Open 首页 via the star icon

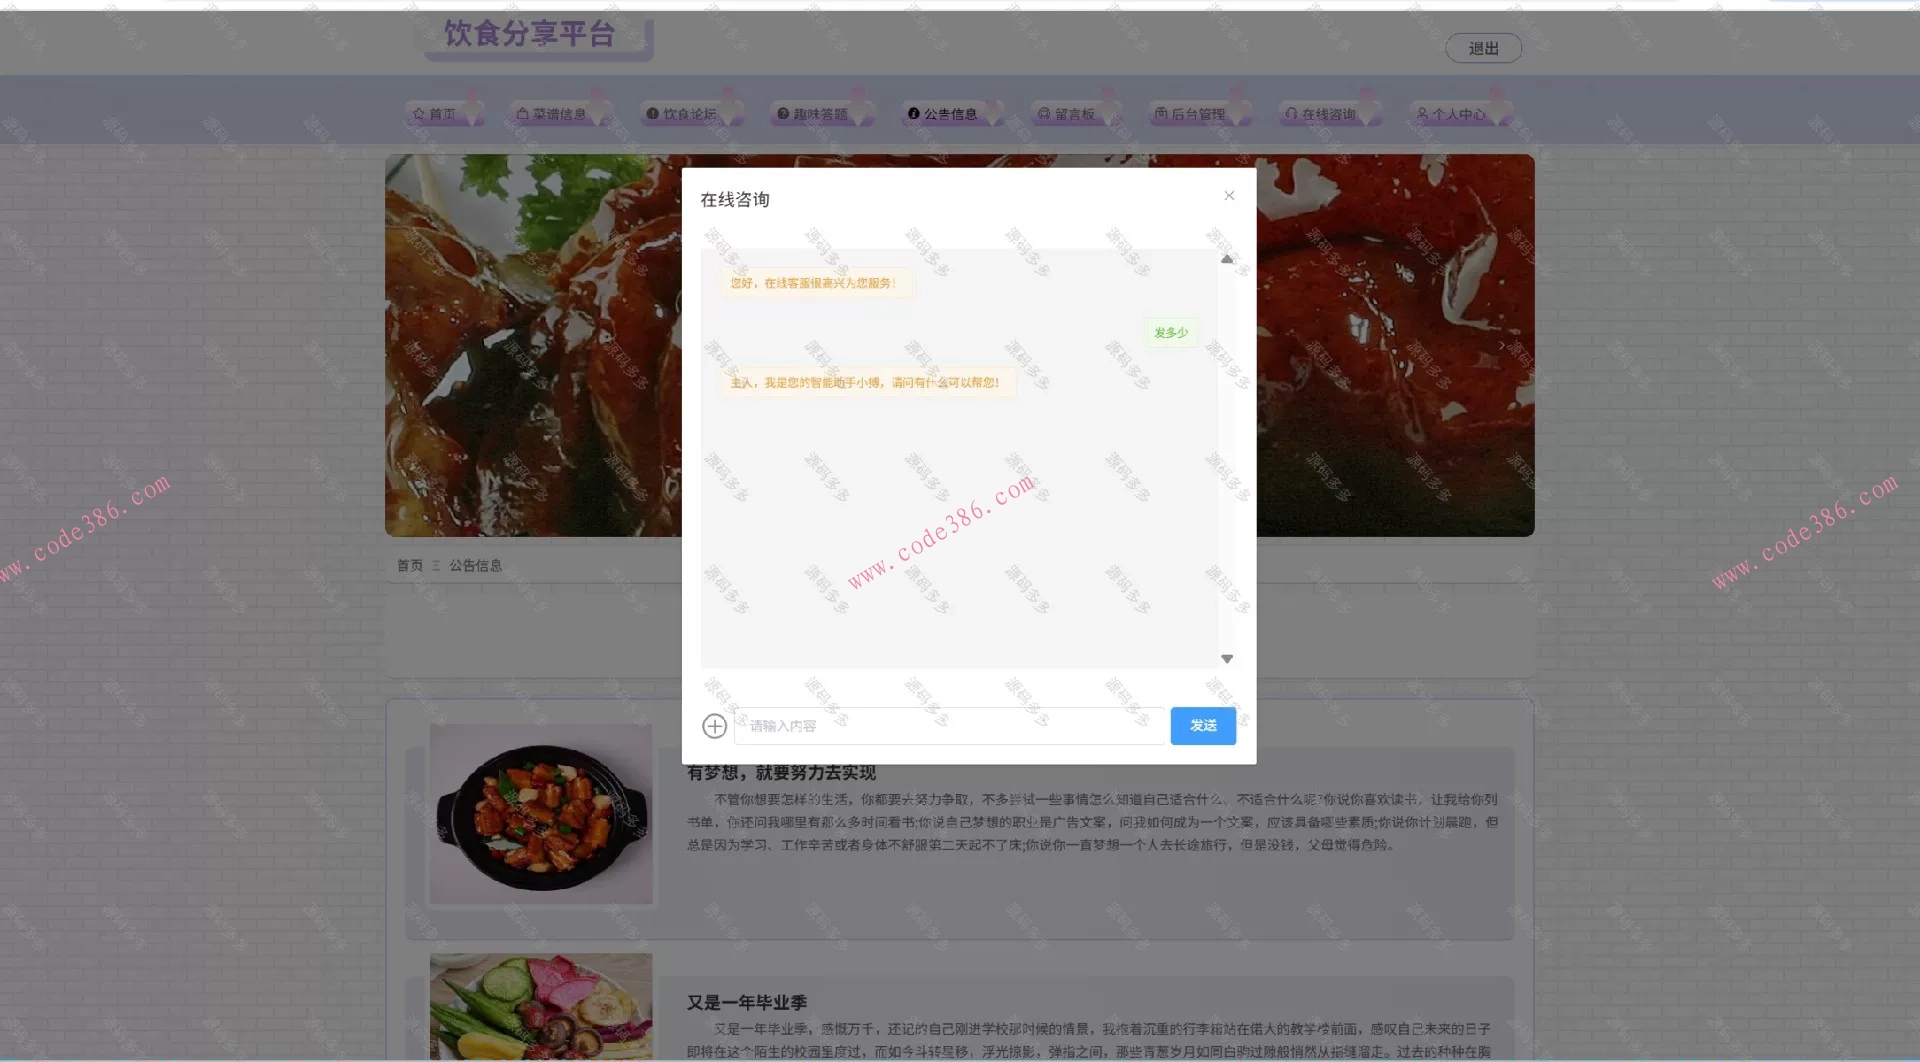[419, 112]
